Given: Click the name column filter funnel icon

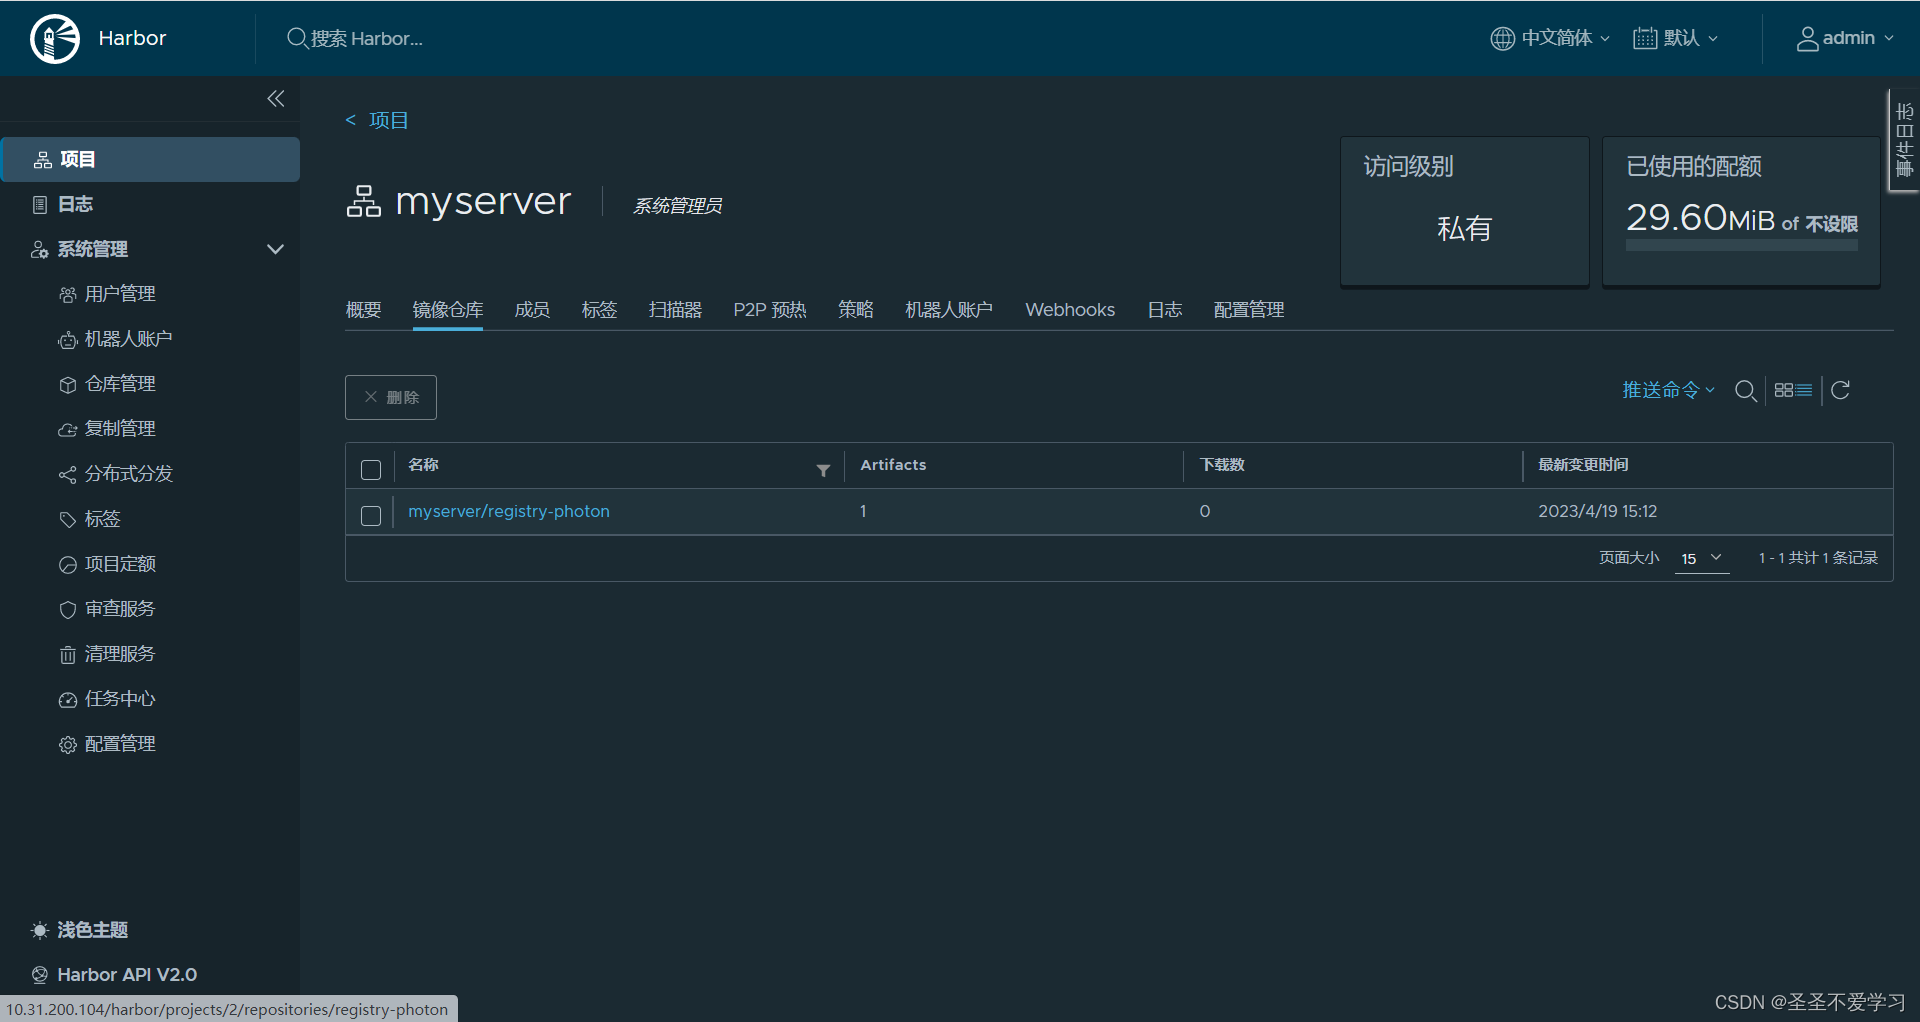Looking at the screenshot, I should (x=823, y=470).
